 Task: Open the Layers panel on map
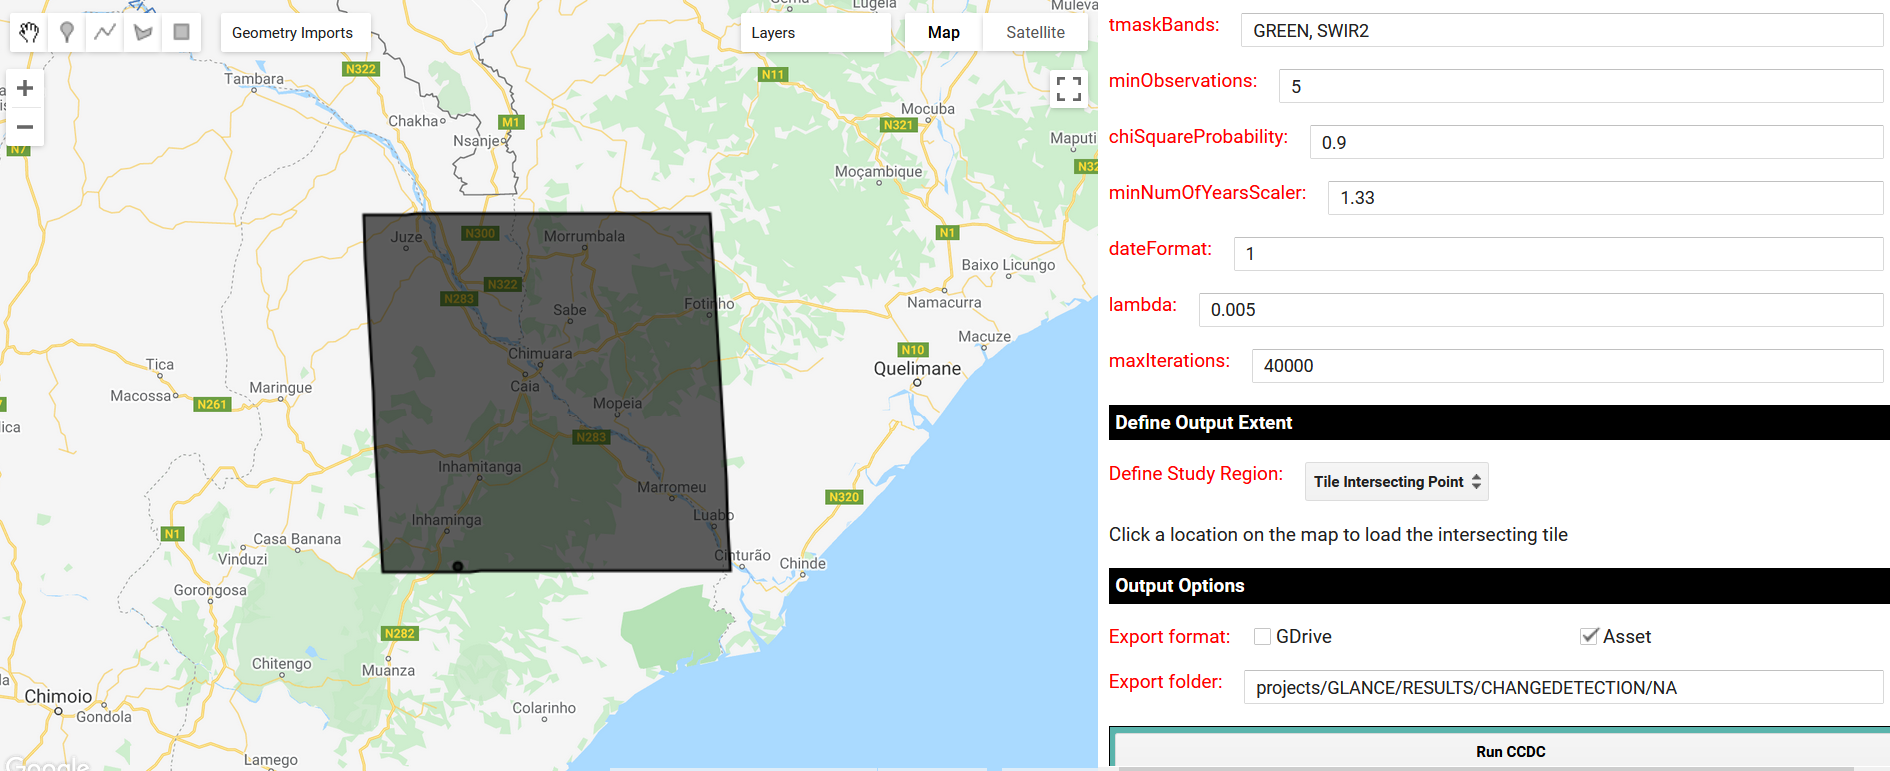(x=773, y=33)
